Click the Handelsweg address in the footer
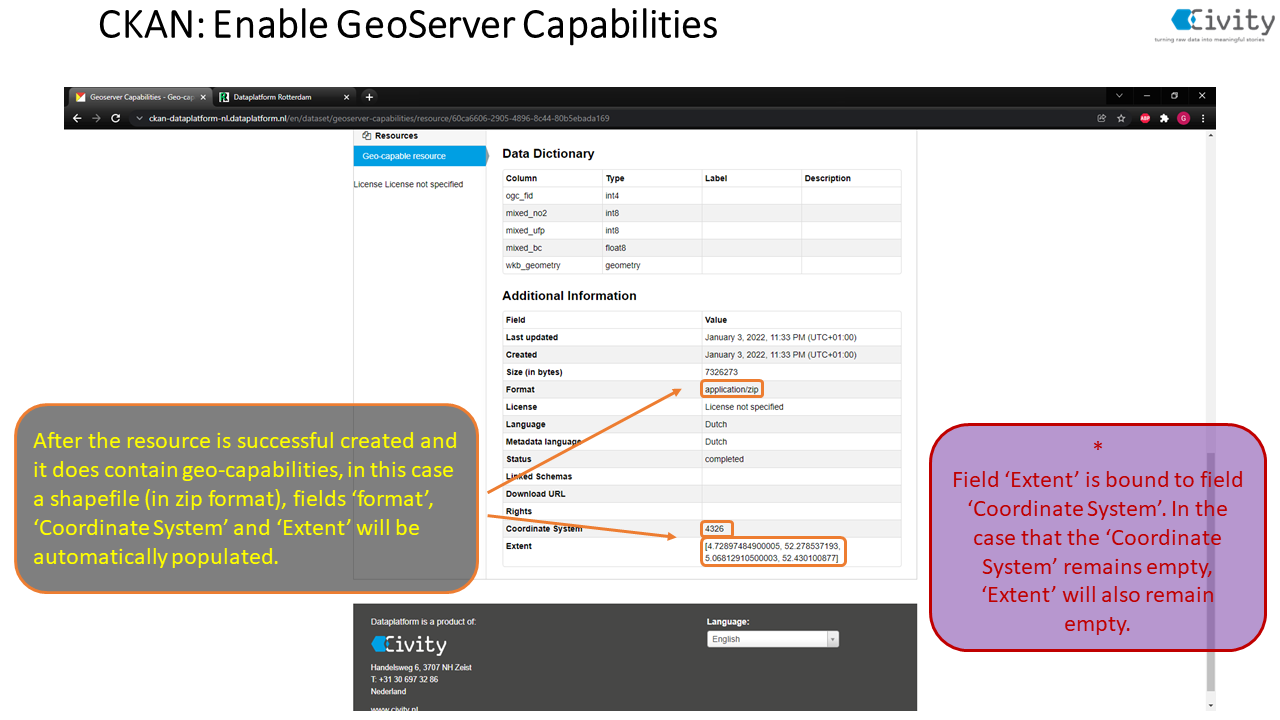 coord(421,667)
